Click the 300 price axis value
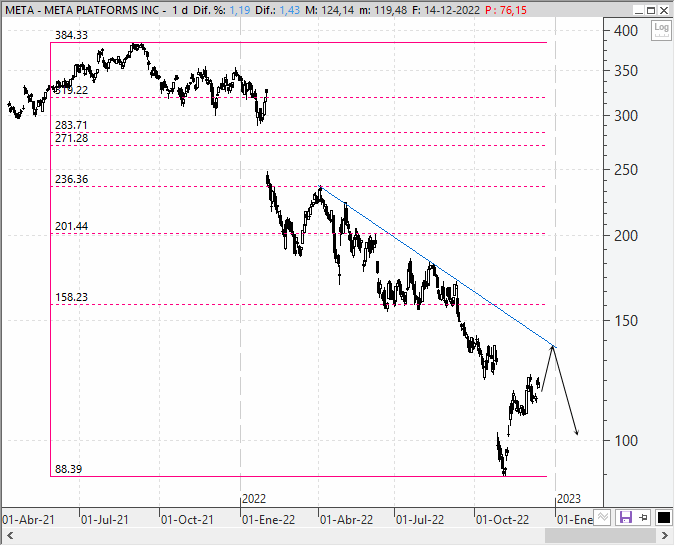Image resolution: width=675 pixels, height=546 pixels. (626, 115)
